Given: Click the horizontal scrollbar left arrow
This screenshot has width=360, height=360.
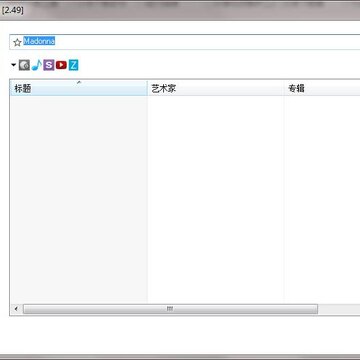Looking at the screenshot, I should point(16,309).
